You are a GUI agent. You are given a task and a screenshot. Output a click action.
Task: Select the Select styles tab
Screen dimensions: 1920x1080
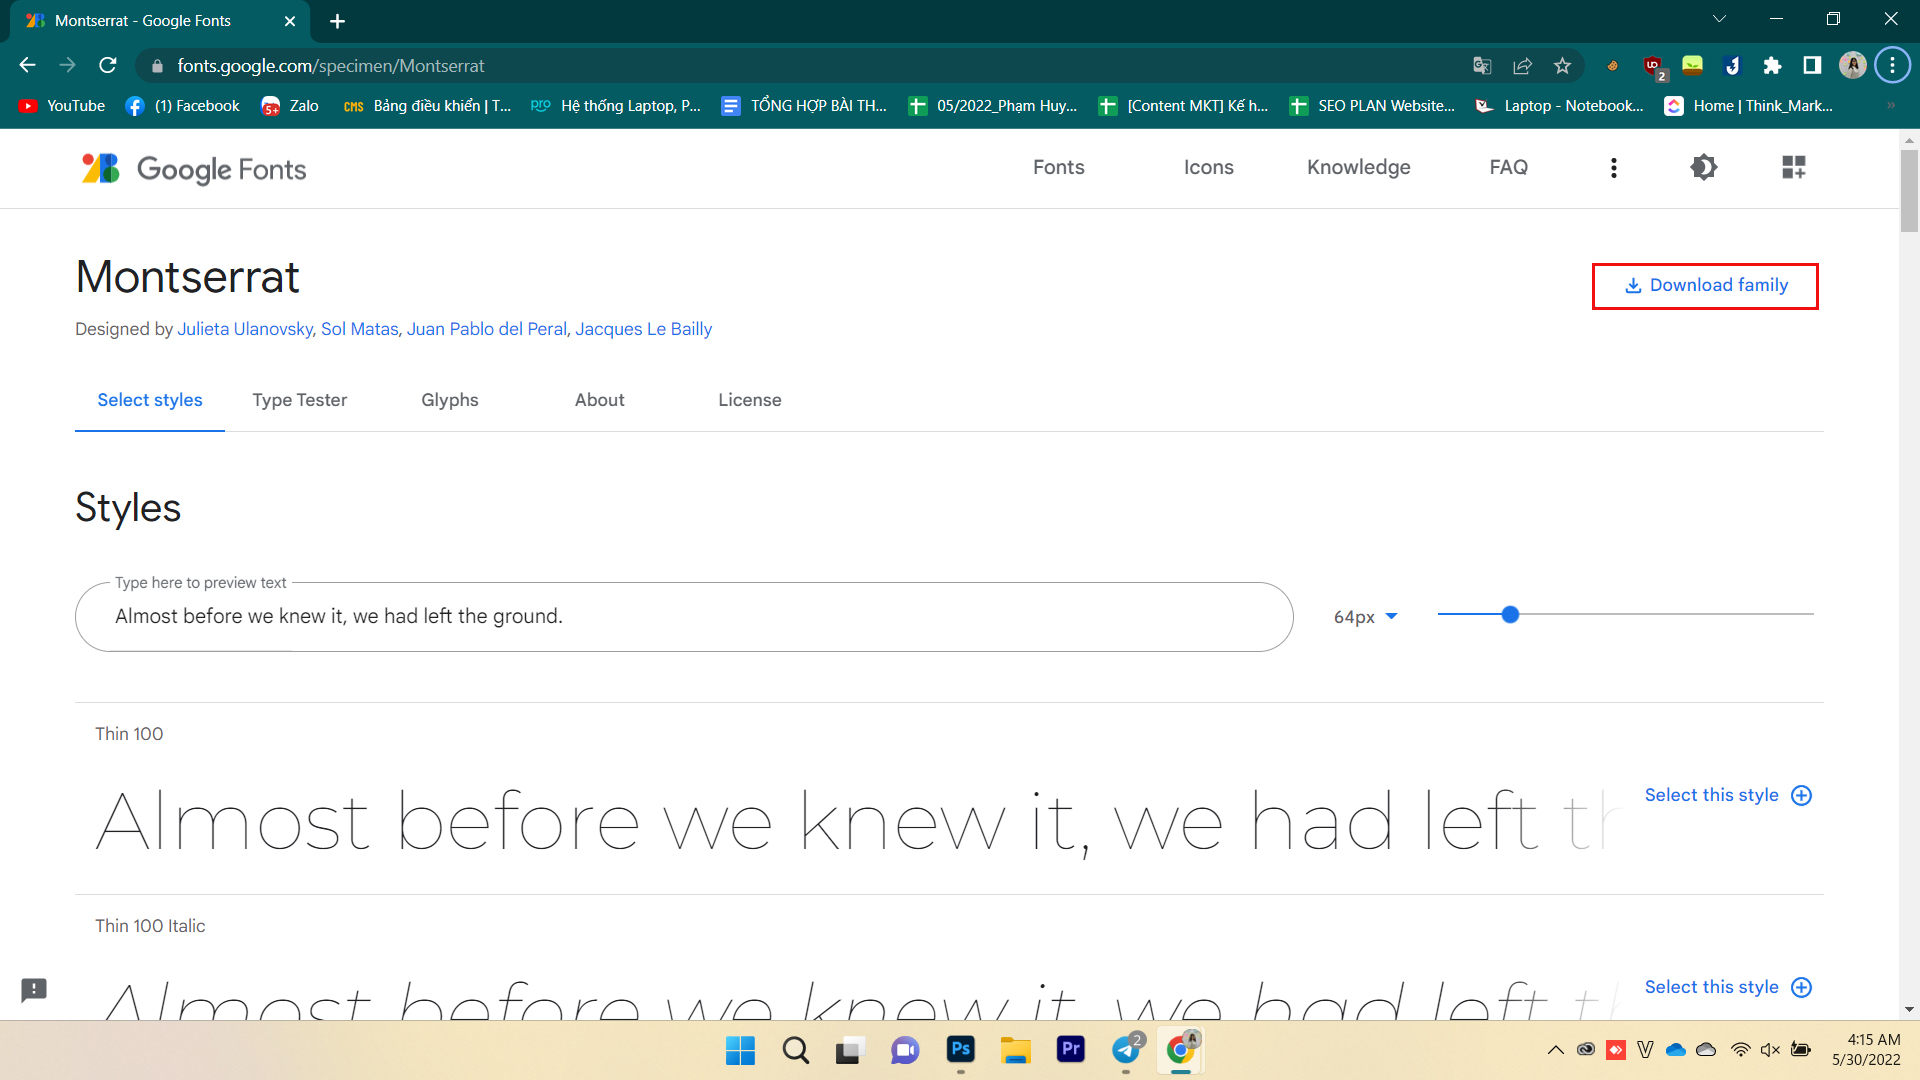(x=150, y=400)
